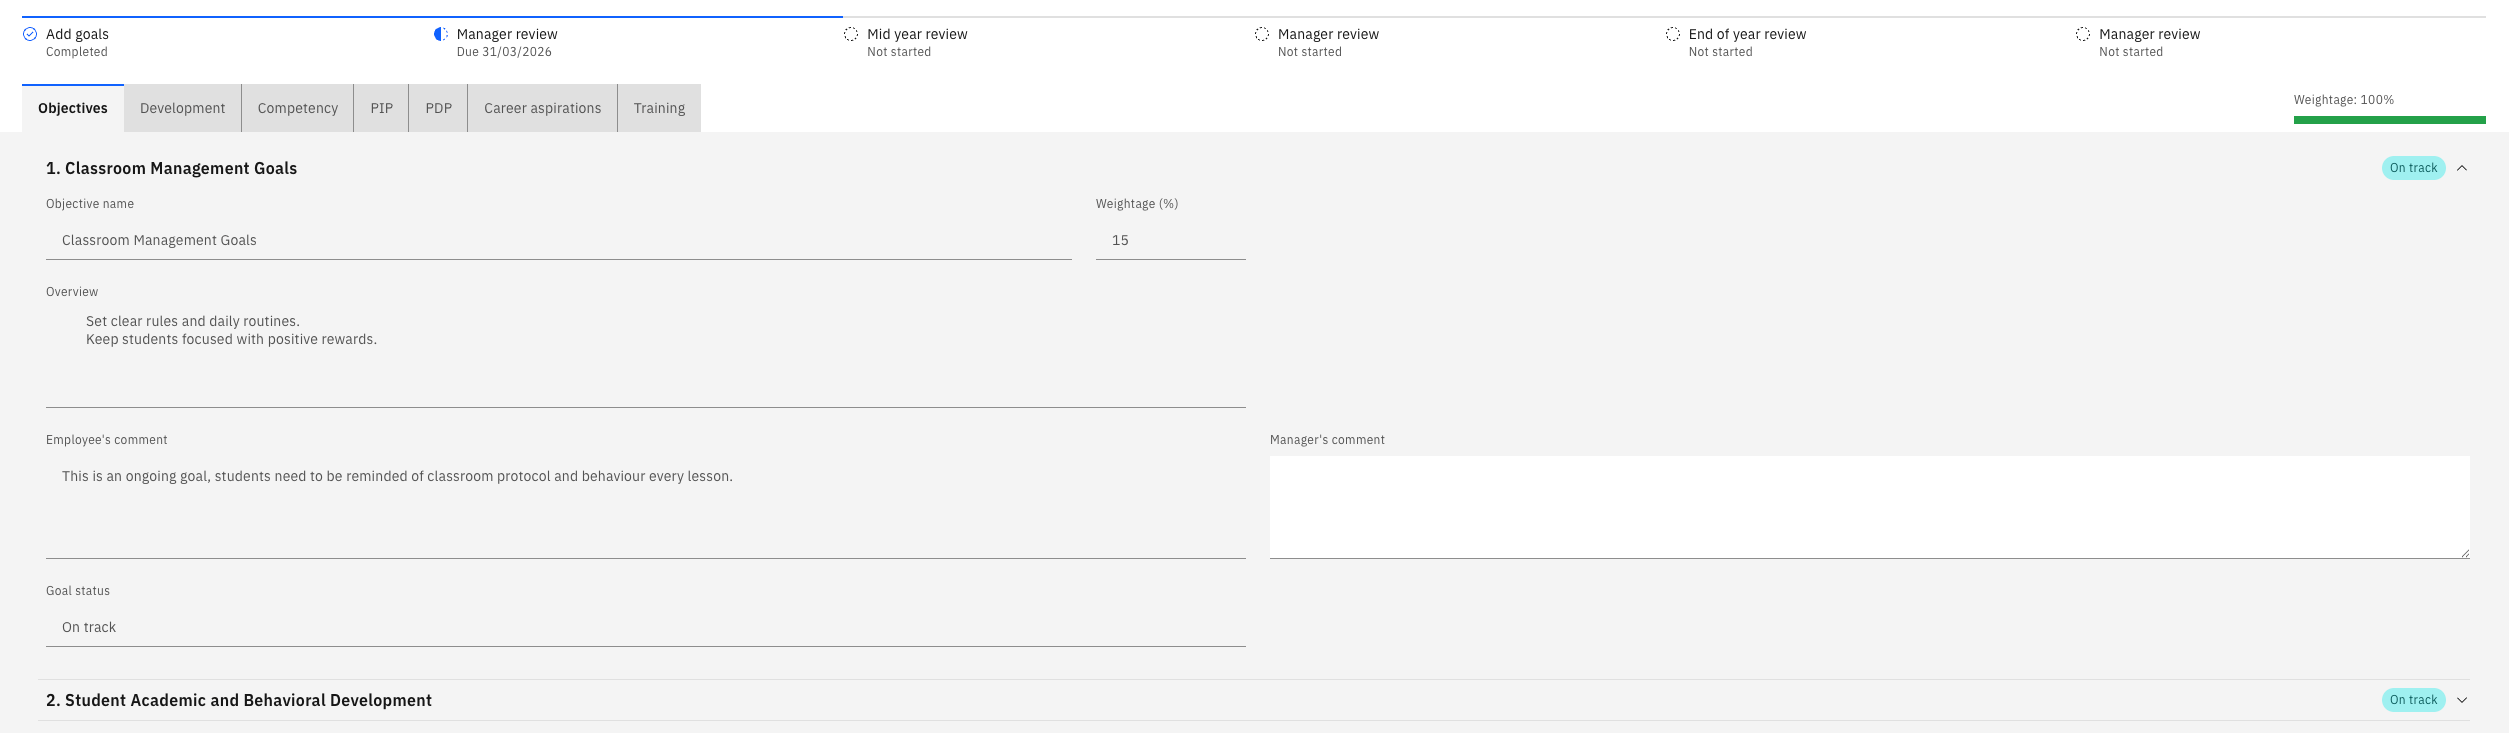Click the Objective name field
The height and width of the screenshot is (733, 2509).
tap(559, 240)
